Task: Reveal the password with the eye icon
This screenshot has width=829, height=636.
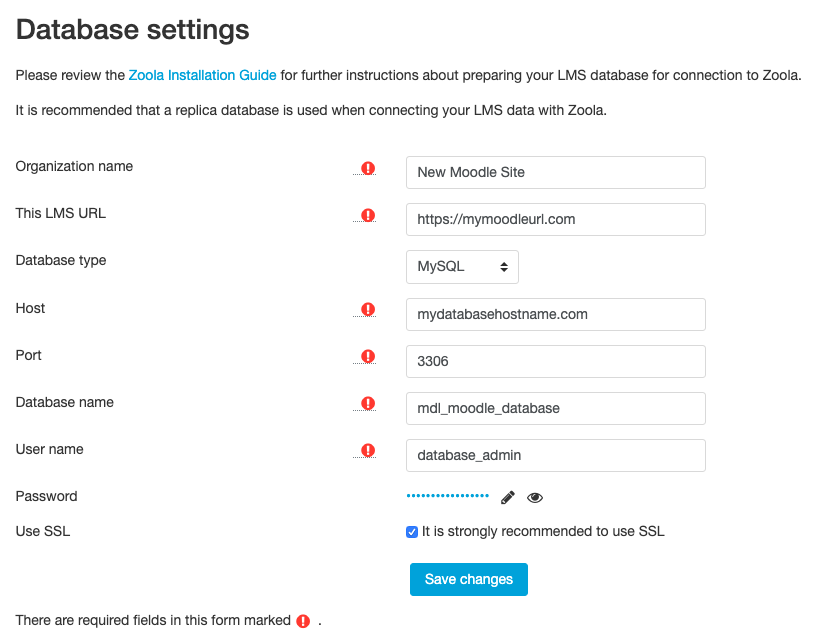Action: coord(535,497)
